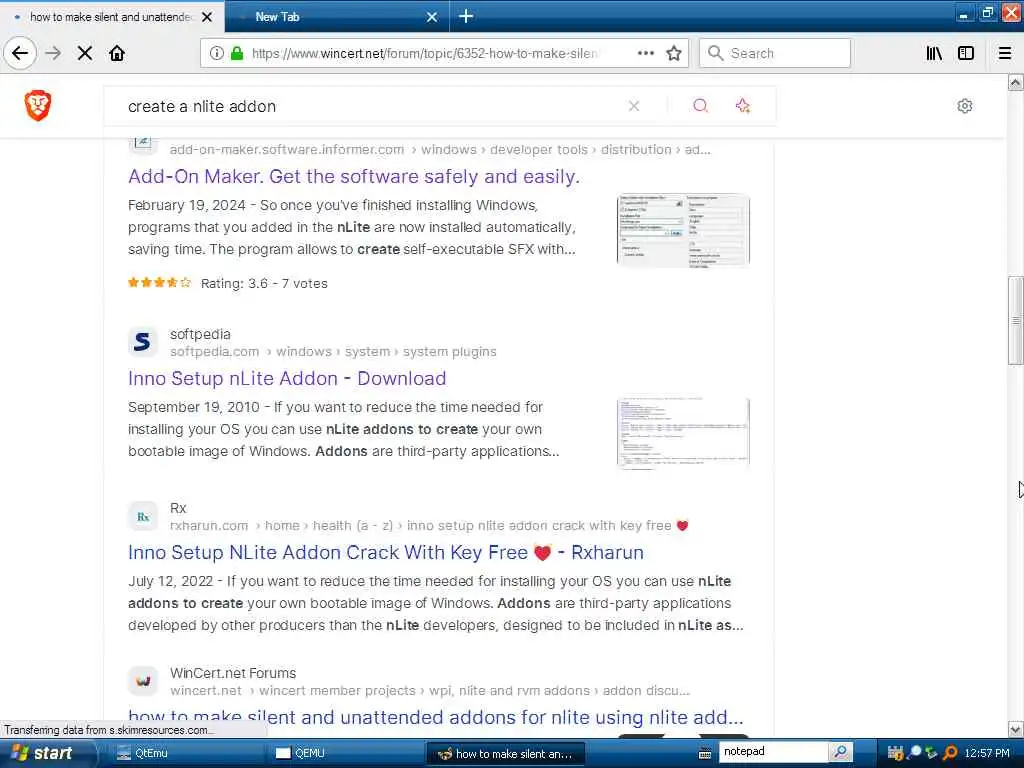The width and height of the screenshot is (1024, 768).
Task: Click the Brave AI sparkle icon
Action: point(743,106)
